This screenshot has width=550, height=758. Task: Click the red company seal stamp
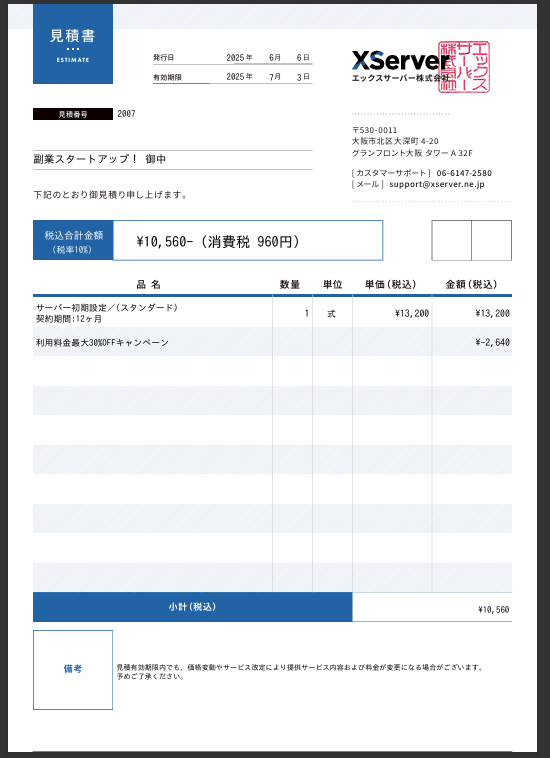464,67
